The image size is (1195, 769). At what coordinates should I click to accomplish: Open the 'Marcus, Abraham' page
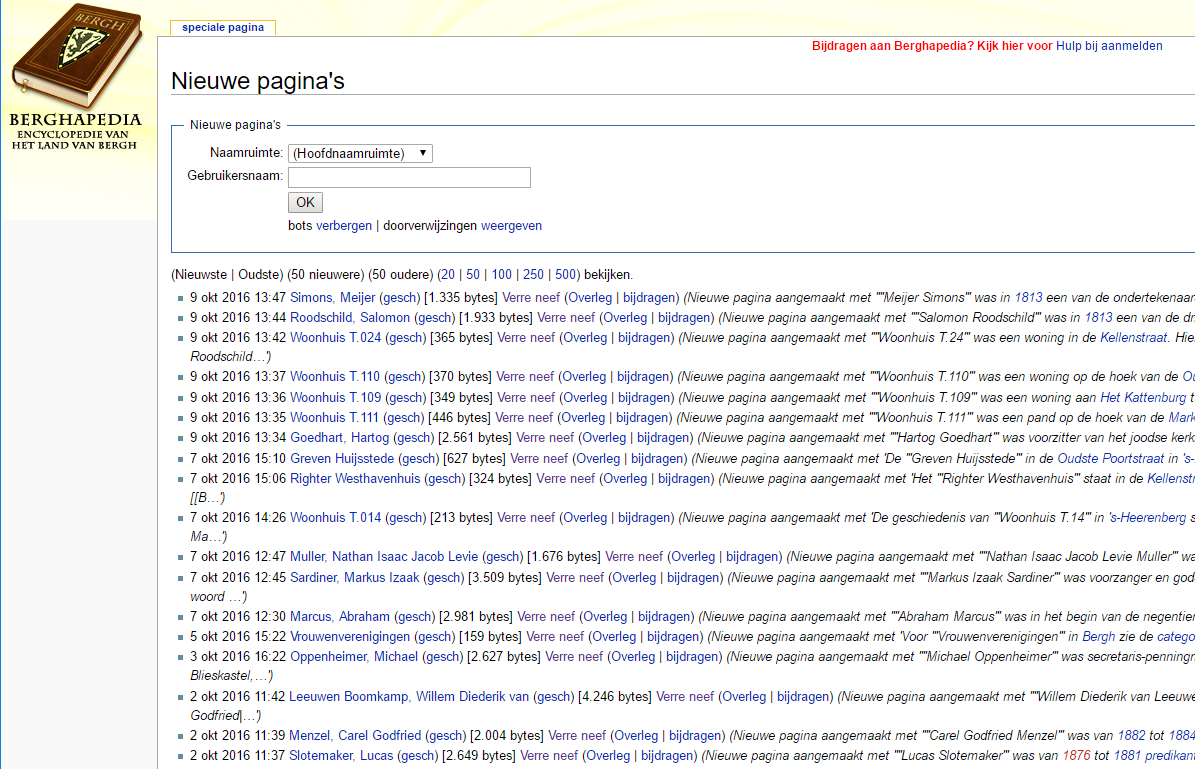(x=339, y=617)
